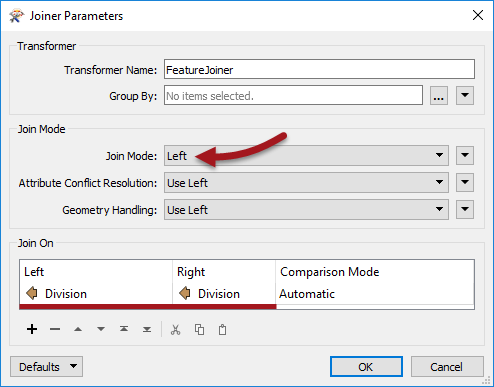Confirm the parameters with OK
This screenshot has width=494, height=387.
tap(366, 367)
